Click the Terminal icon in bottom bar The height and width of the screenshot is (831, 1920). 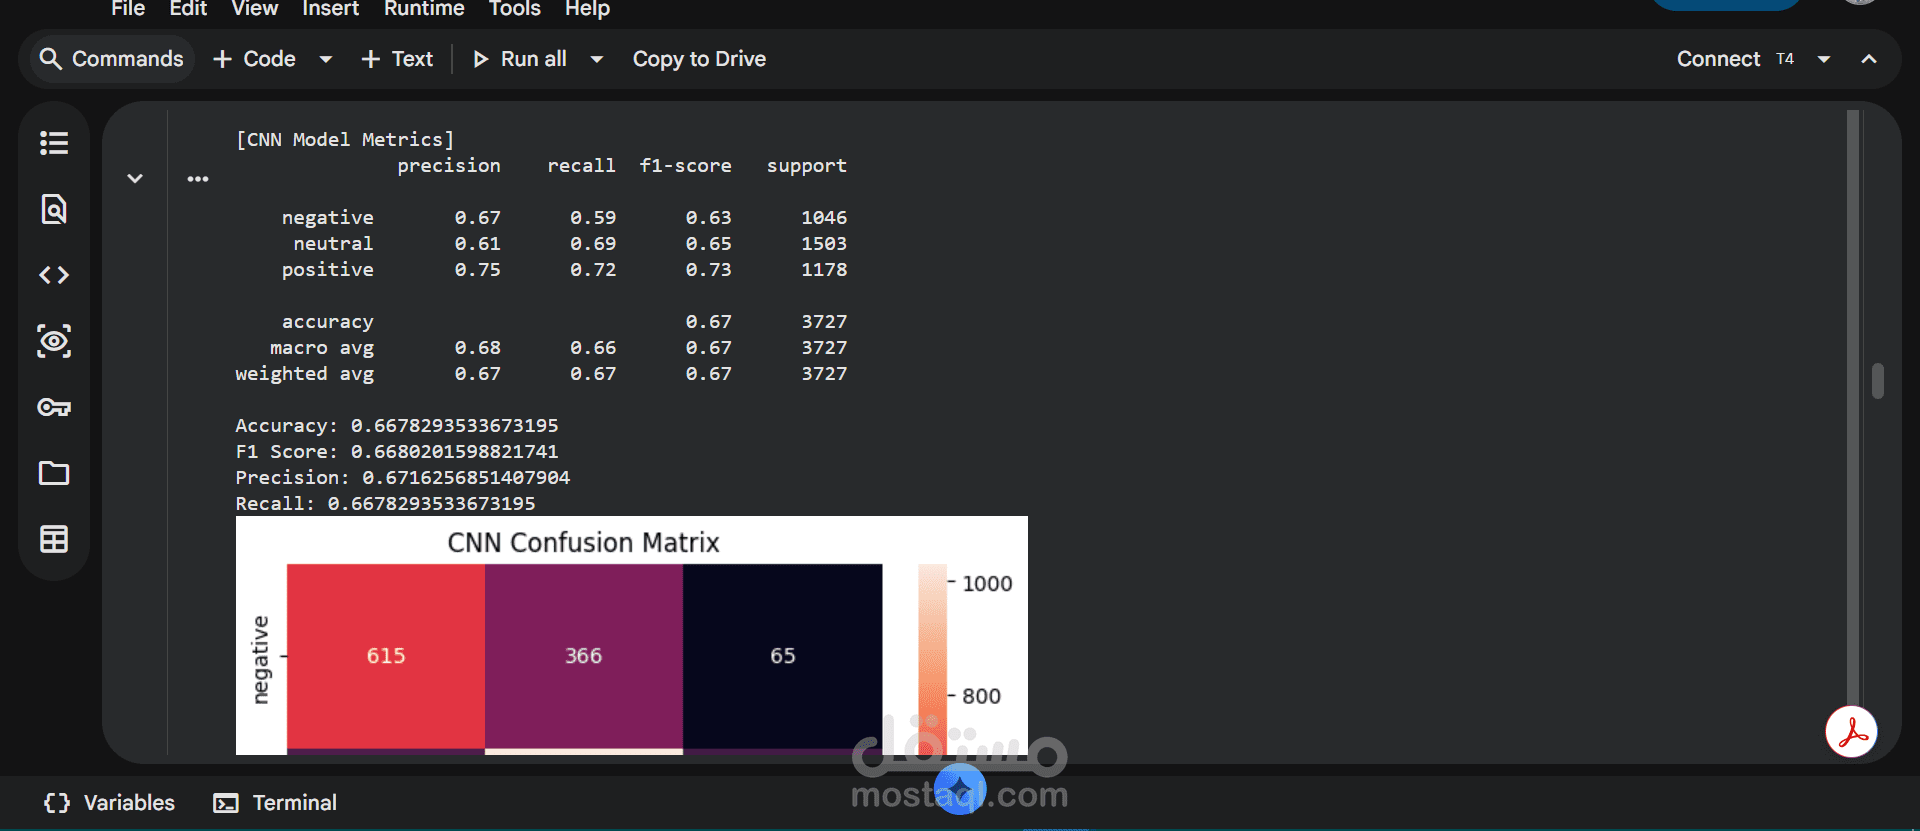(x=226, y=803)
